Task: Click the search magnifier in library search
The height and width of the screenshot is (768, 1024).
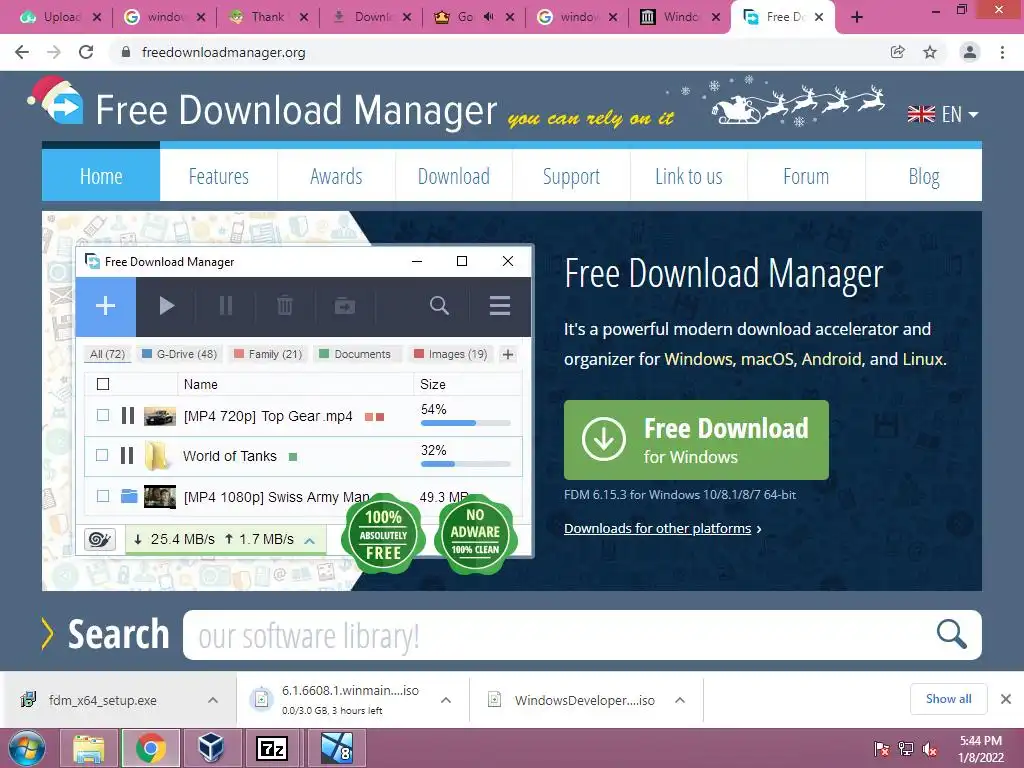Action: [951, 634]
